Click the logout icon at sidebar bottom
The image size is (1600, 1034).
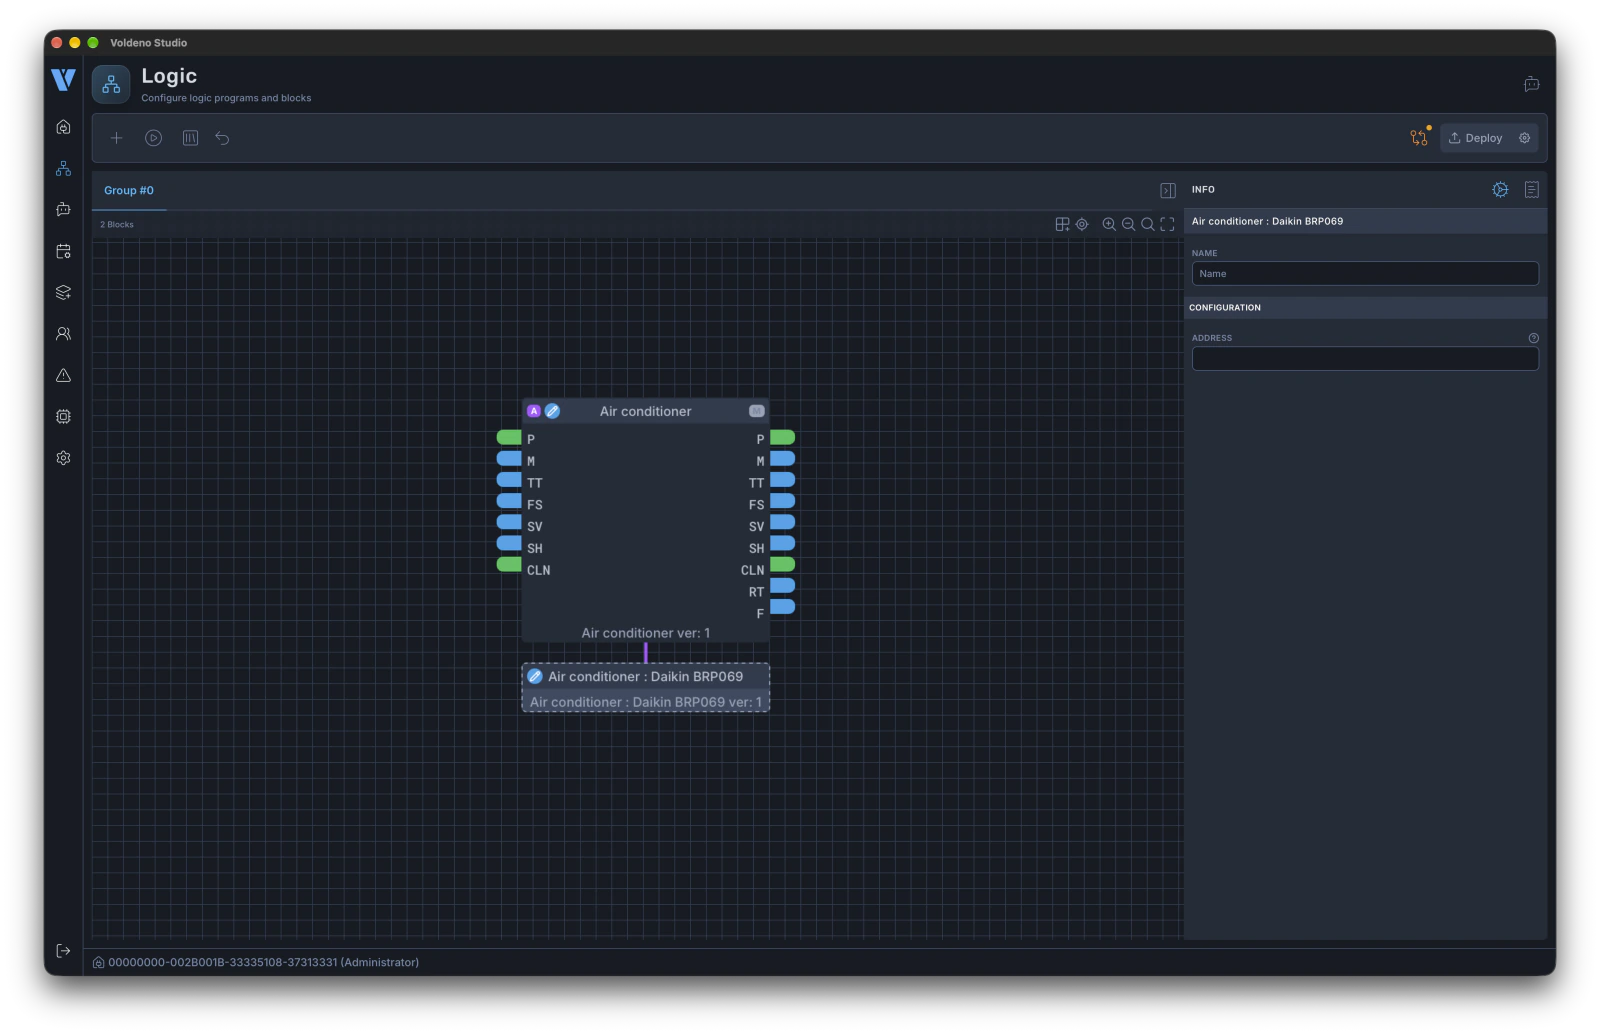(63, 950)
